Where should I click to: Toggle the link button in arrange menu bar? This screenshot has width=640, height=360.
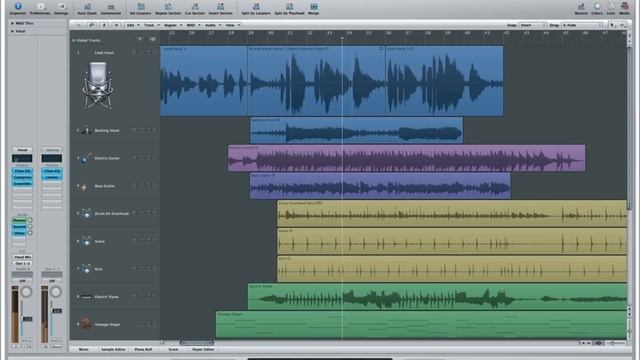91,25
